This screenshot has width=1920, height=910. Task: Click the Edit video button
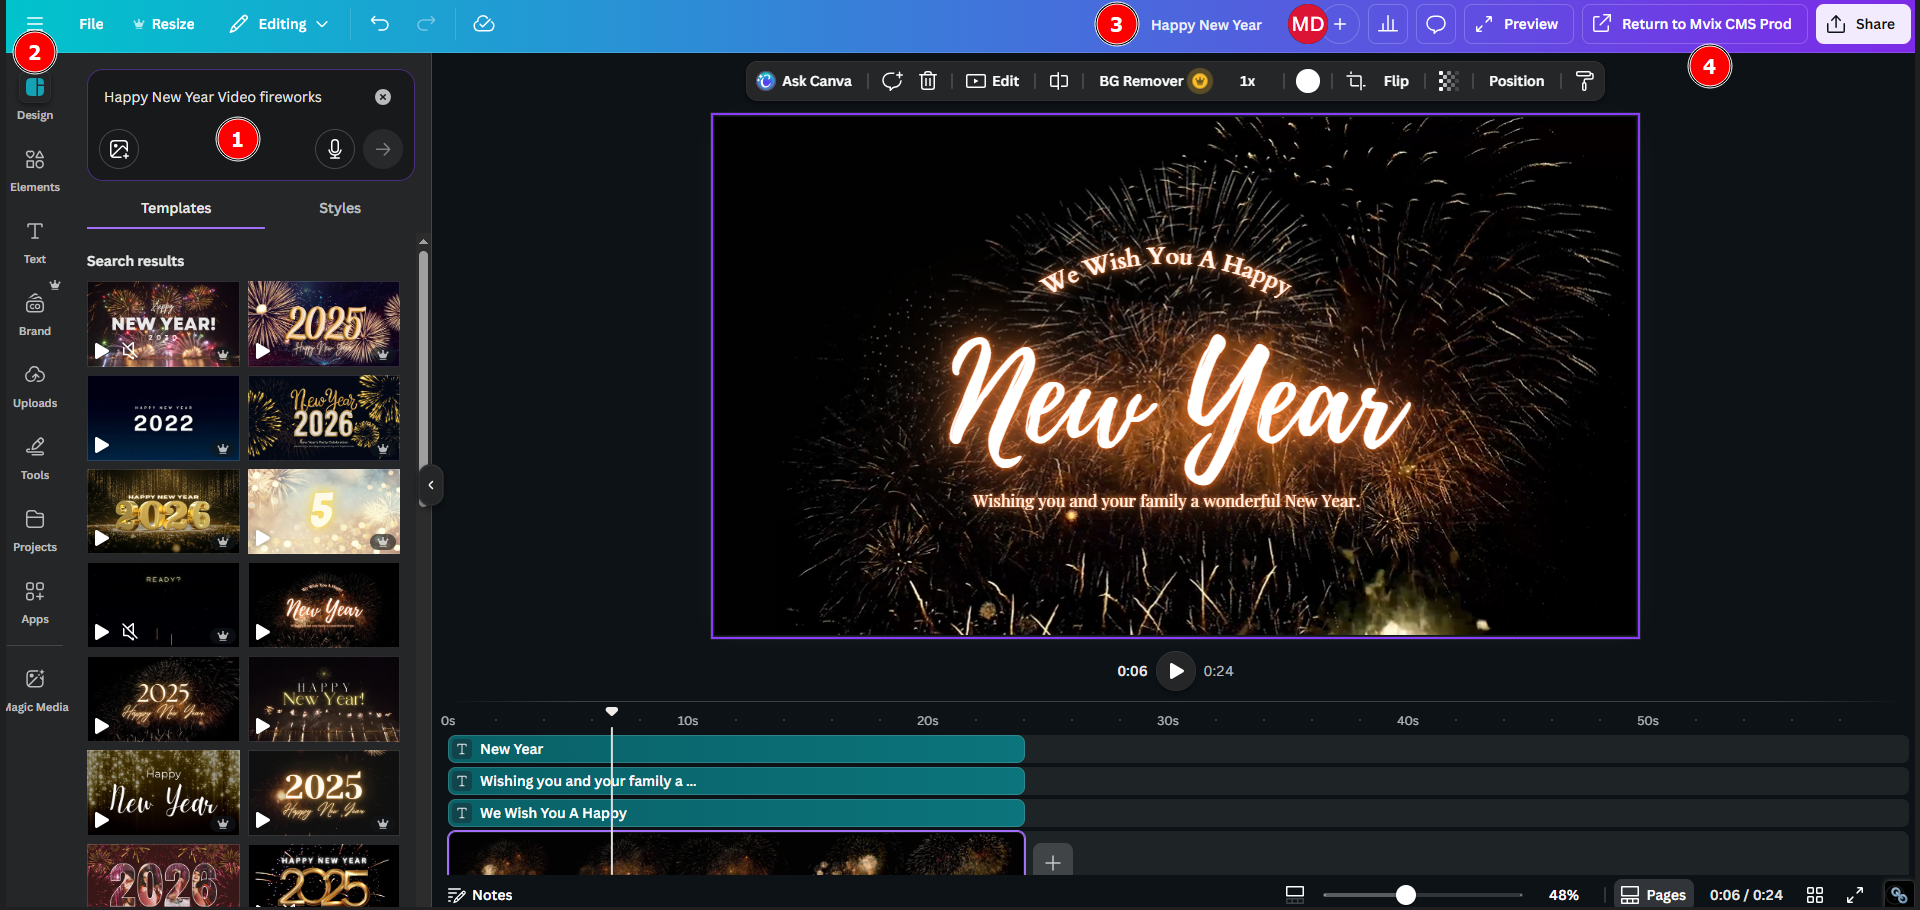(x=992, y=81)
